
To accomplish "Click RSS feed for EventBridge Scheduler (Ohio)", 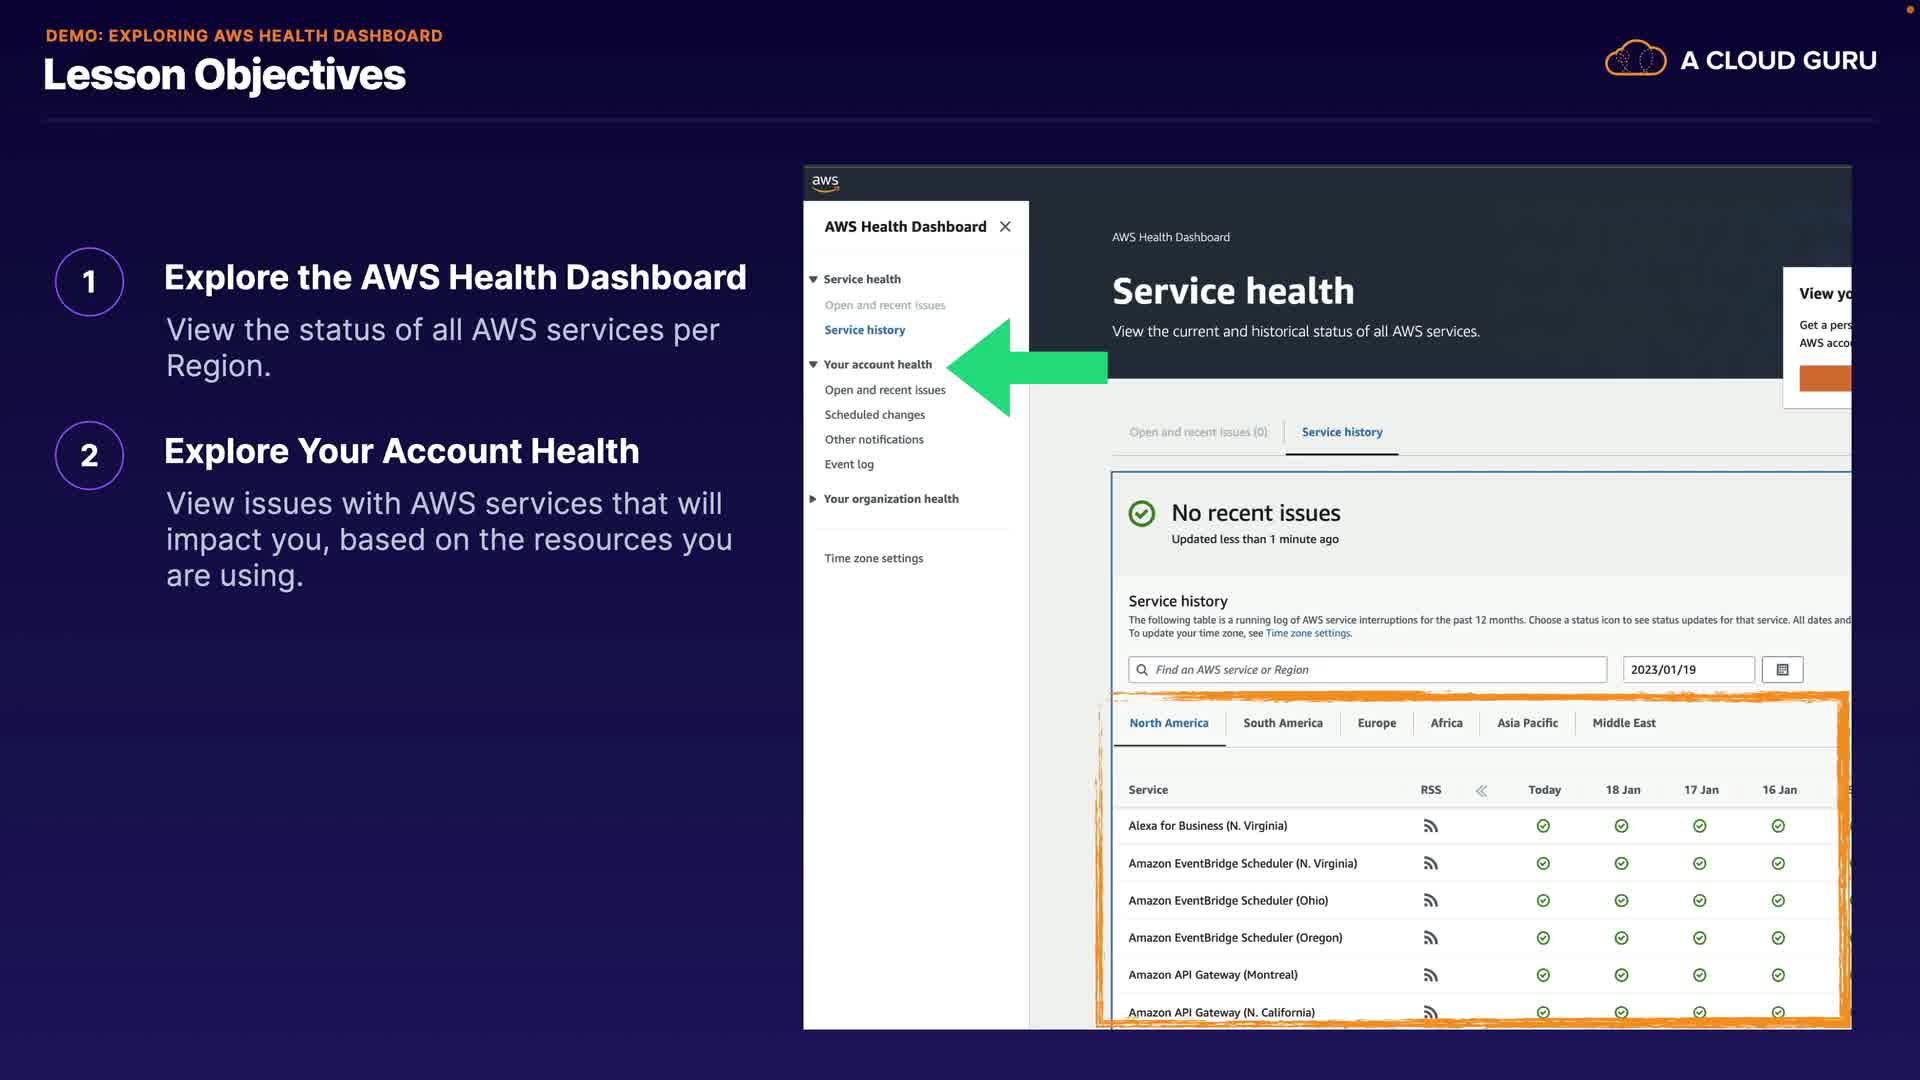I will coord(1430,901).
